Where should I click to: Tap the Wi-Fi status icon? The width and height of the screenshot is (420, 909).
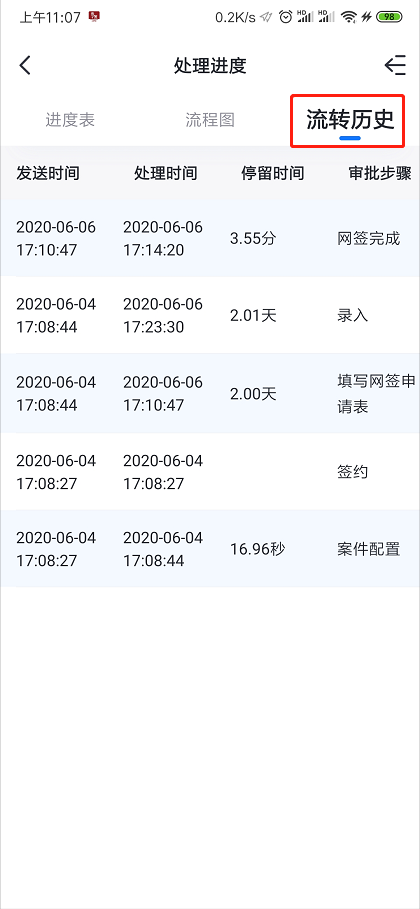pyautogui.click(x=349, y=17)
